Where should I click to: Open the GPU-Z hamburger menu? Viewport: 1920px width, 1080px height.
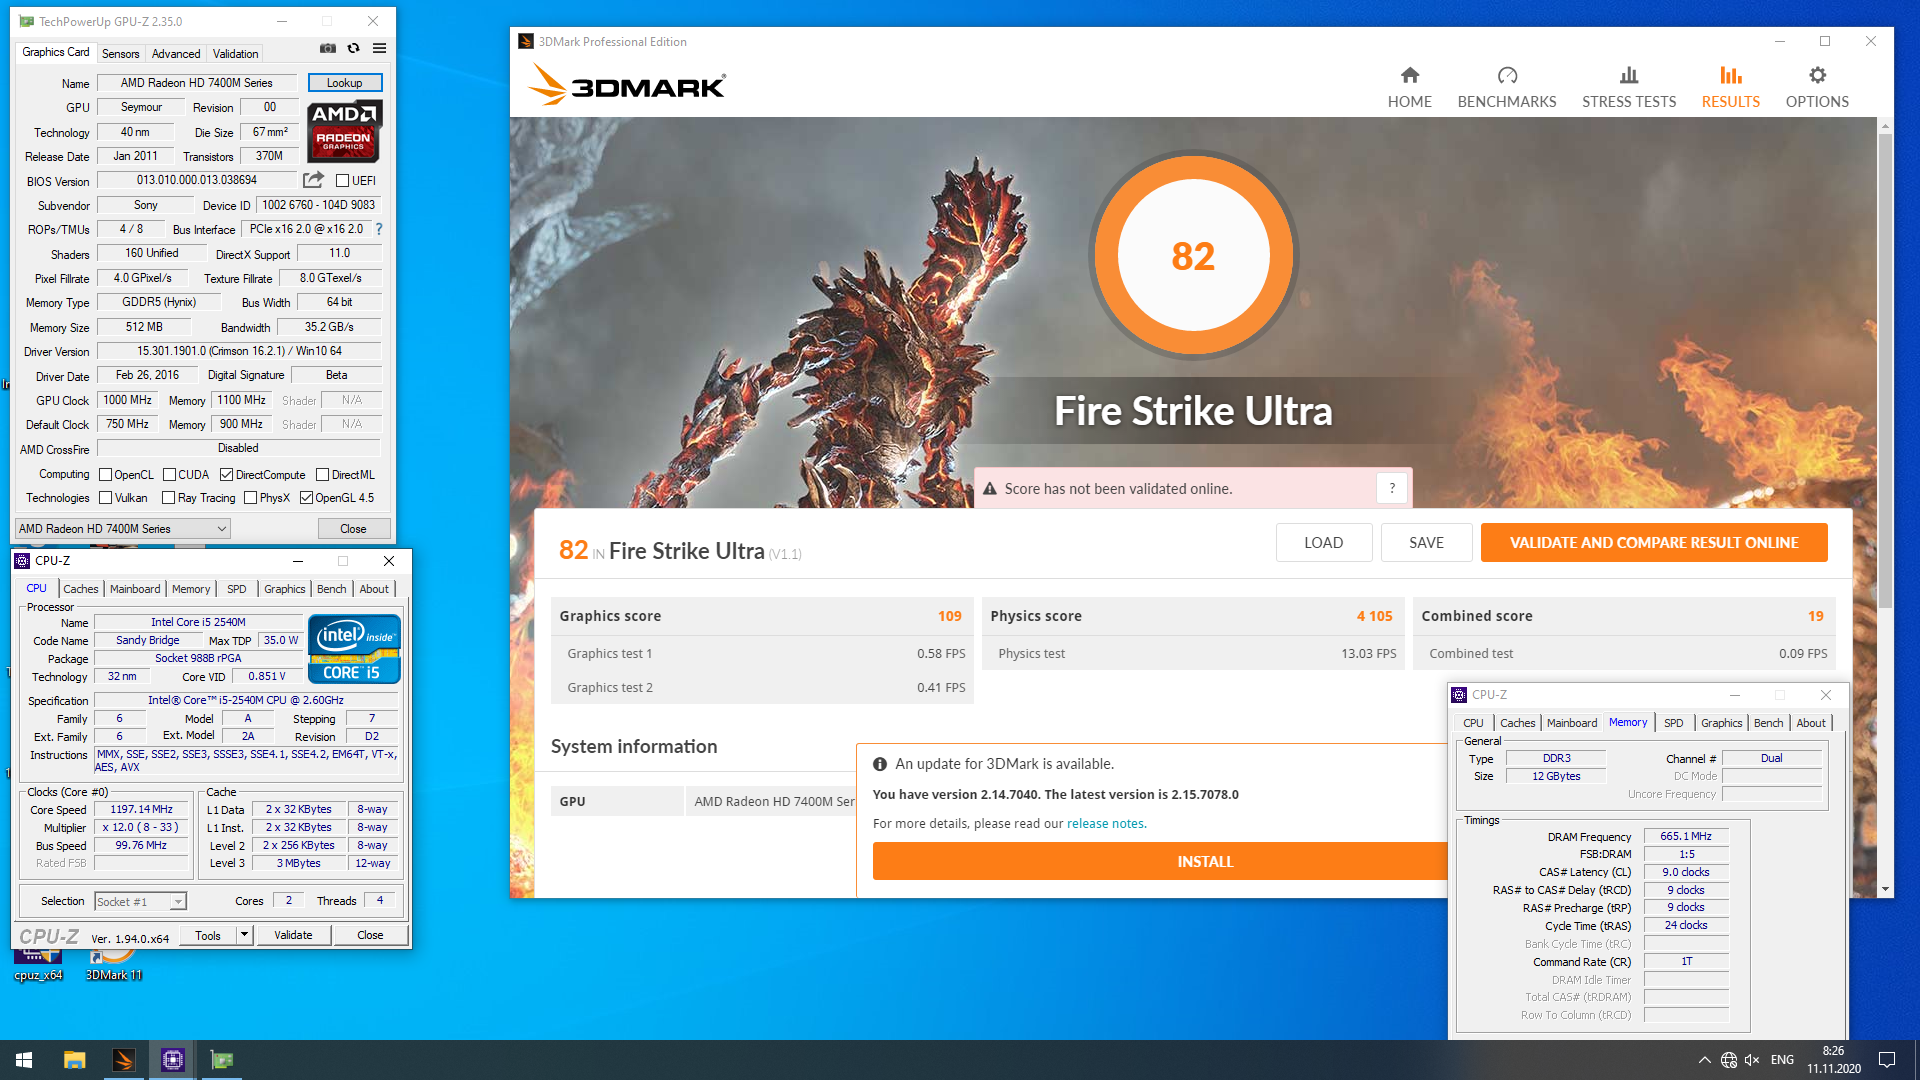pyautogui.click(x=380, y=48)
